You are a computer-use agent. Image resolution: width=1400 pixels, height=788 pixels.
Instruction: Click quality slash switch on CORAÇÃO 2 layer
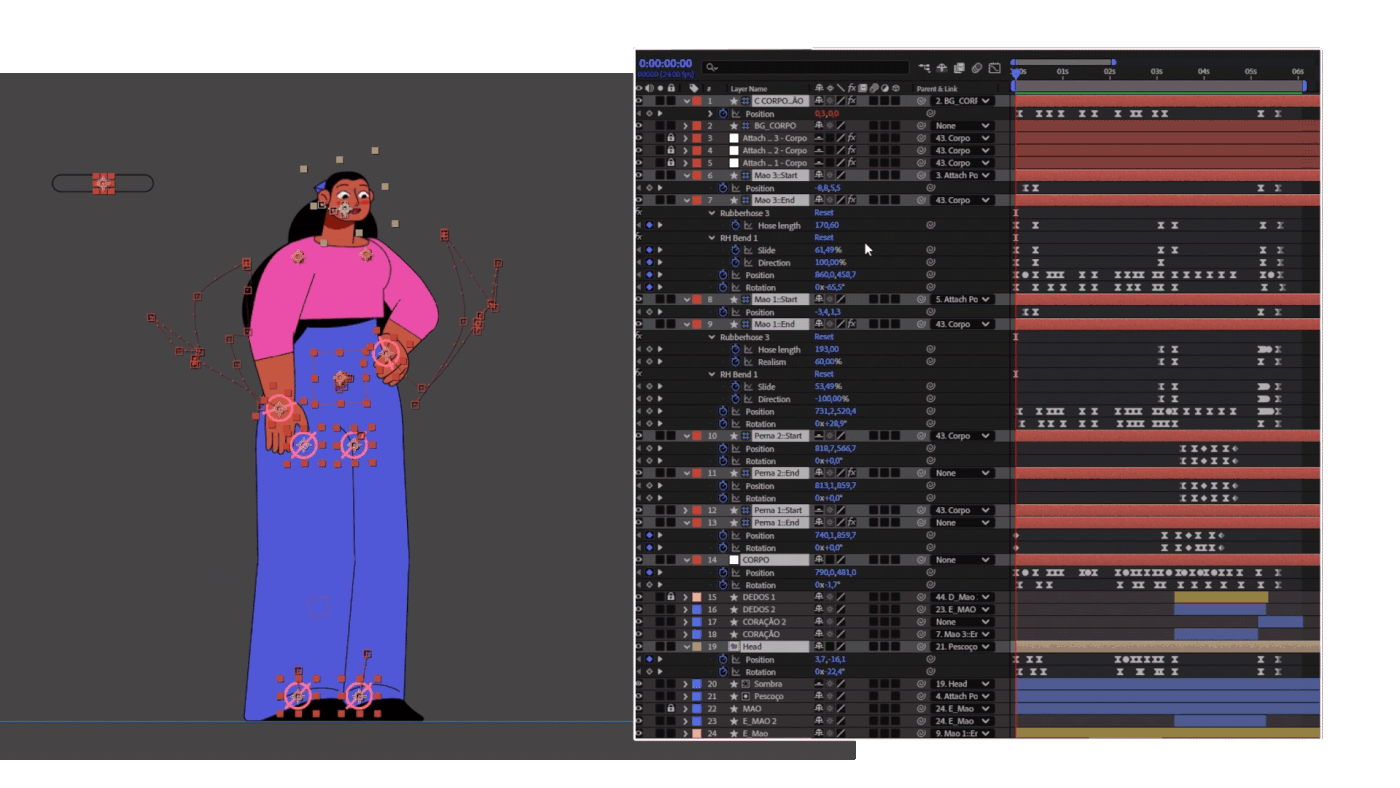tap(840, 622)
